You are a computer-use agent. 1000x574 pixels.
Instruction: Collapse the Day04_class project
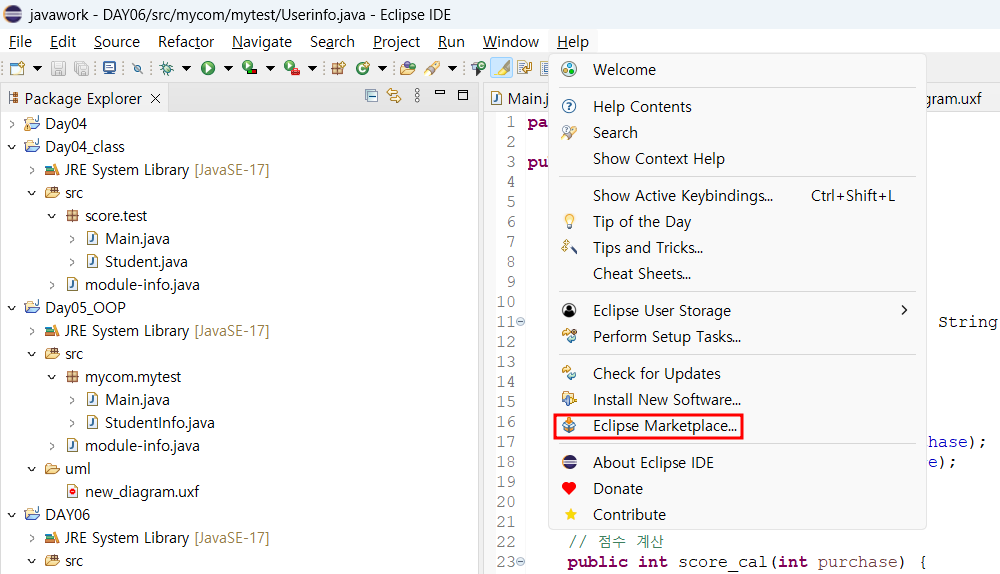click(x=11, y=147)
